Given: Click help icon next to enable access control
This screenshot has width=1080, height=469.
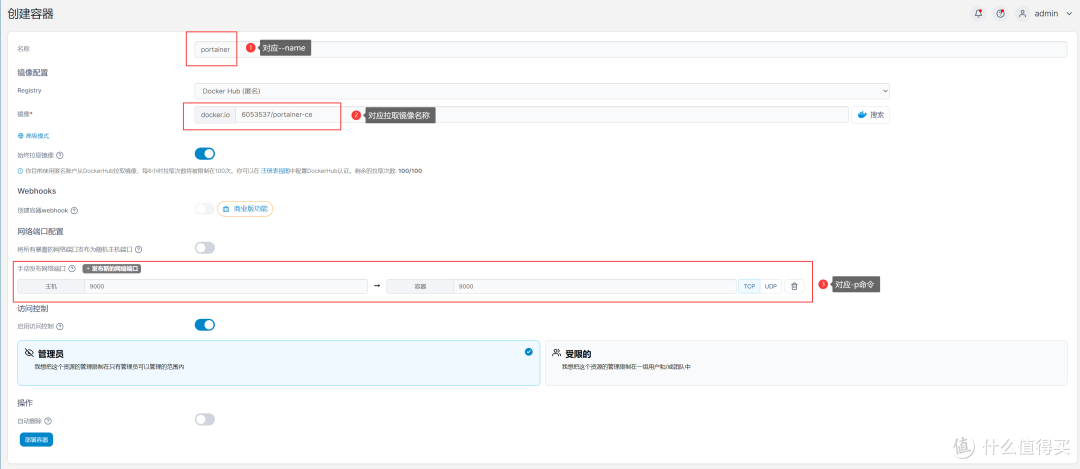Looking at the screenshot, I should point(60,326).
